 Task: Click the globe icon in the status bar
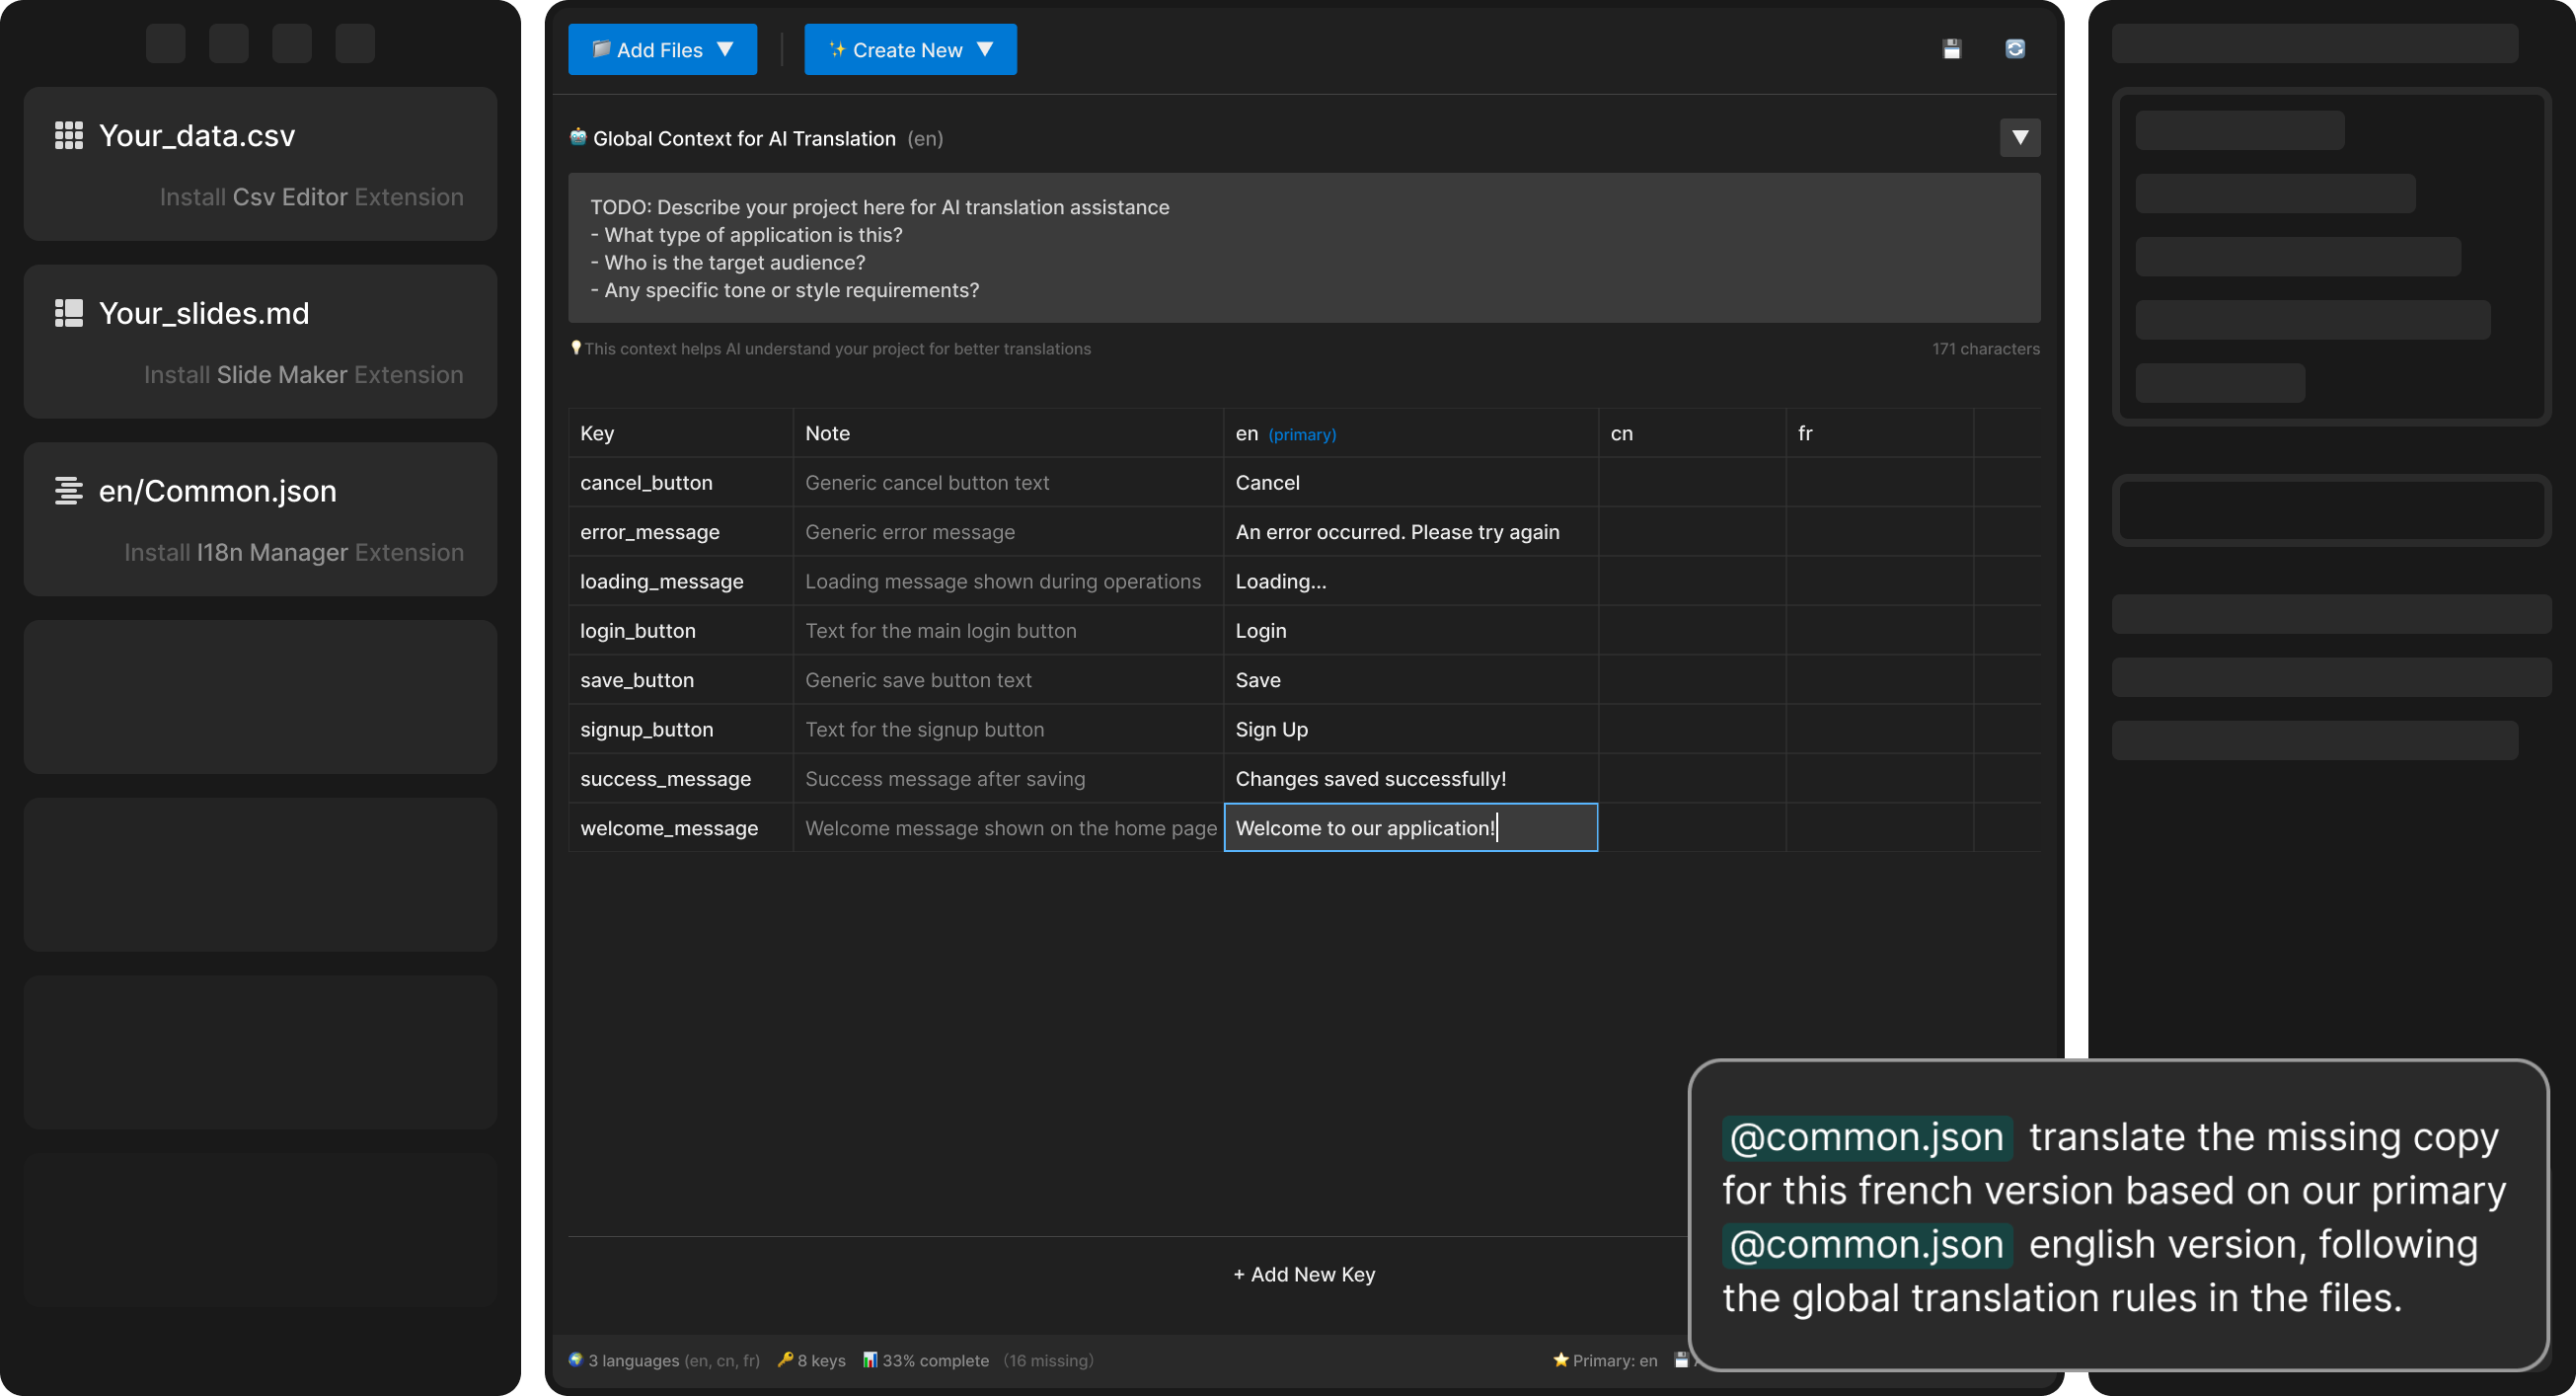(x=576, y=1359)
